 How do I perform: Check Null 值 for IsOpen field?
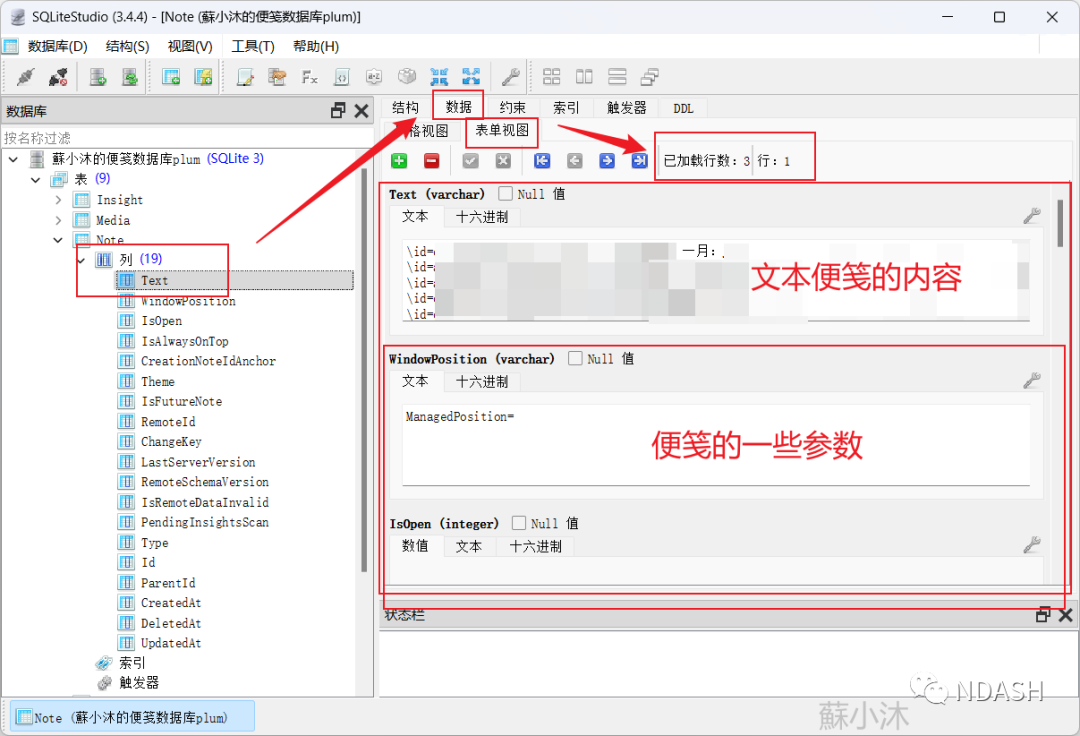(x=519, y=523)
